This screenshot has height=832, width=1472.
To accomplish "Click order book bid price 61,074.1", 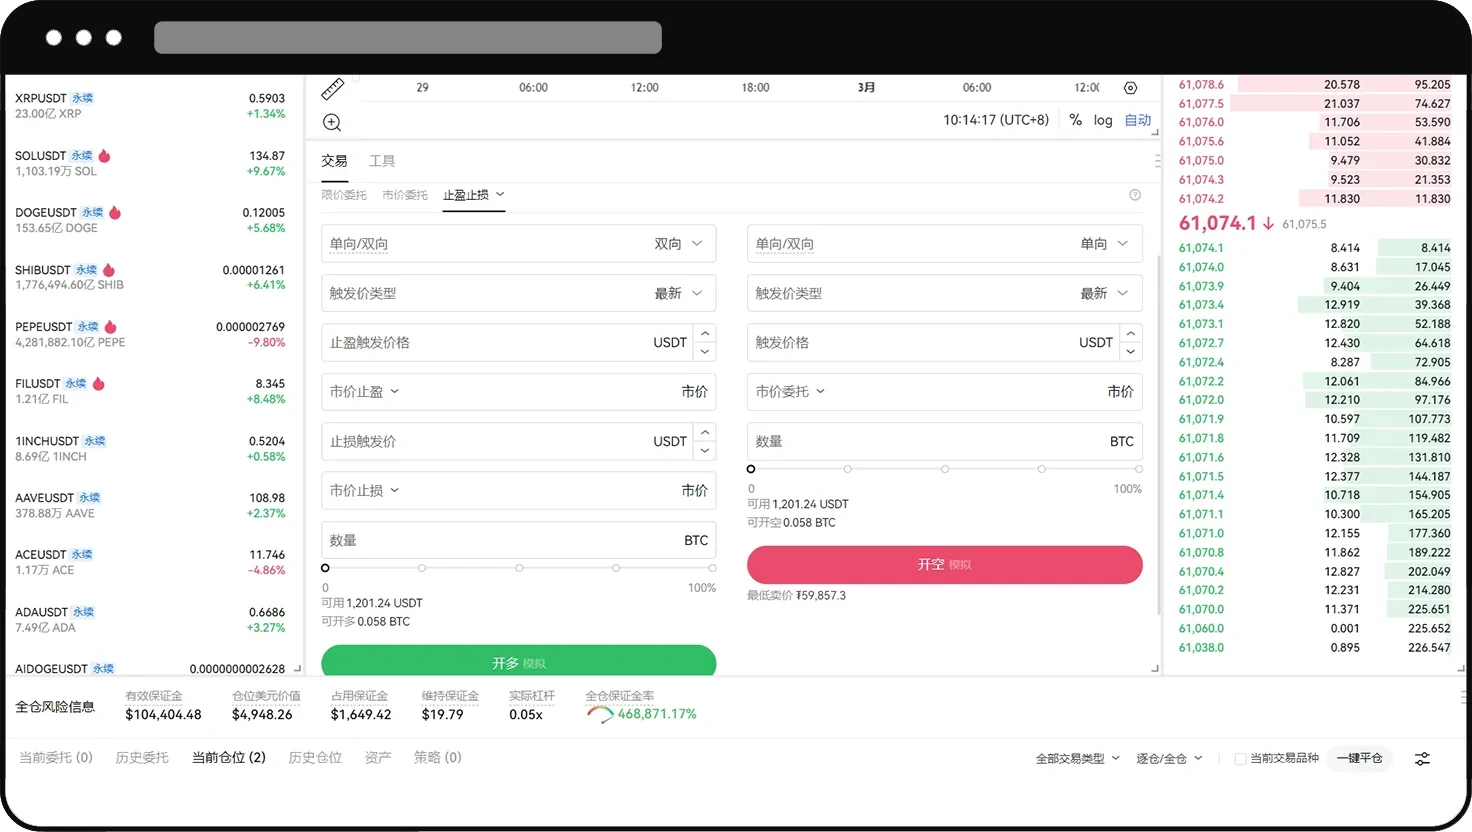I will pos(1201,248).
